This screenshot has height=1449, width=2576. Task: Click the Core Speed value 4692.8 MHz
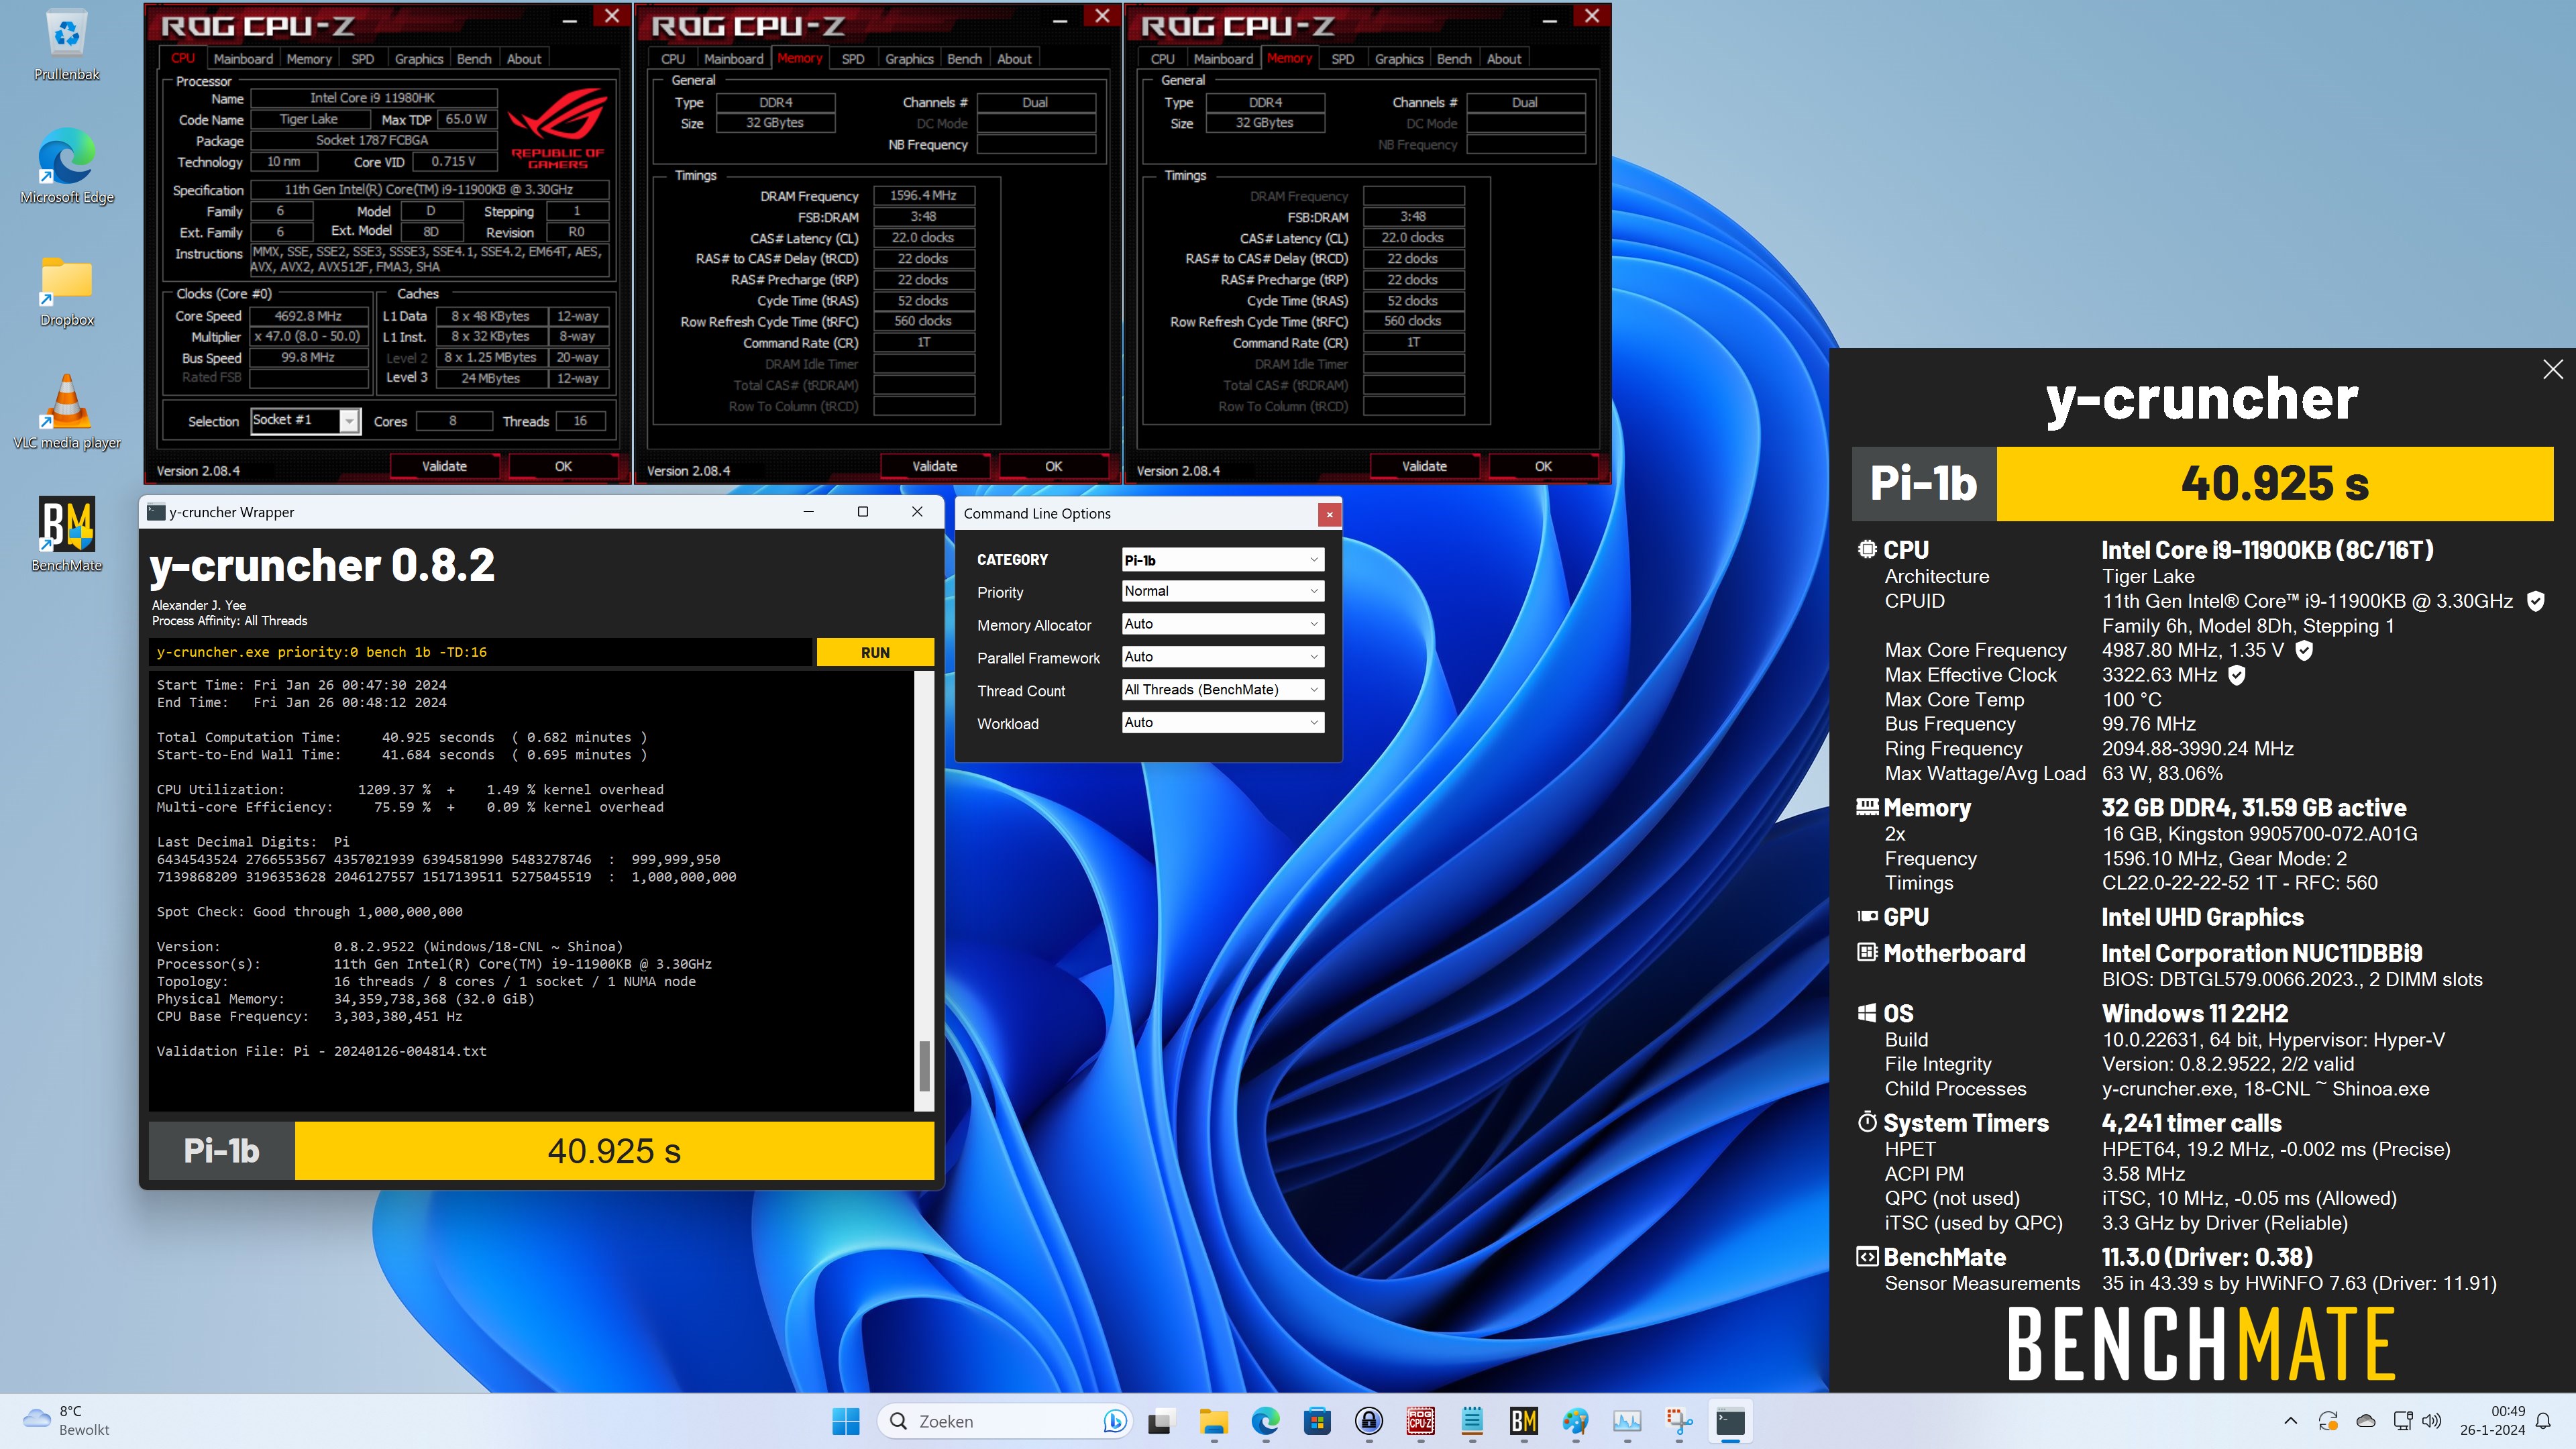(x=308, y=316)
